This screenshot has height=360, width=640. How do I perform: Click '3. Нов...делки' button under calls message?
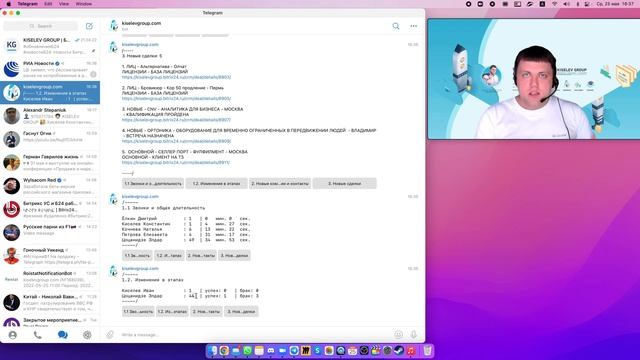pos(234,256)
